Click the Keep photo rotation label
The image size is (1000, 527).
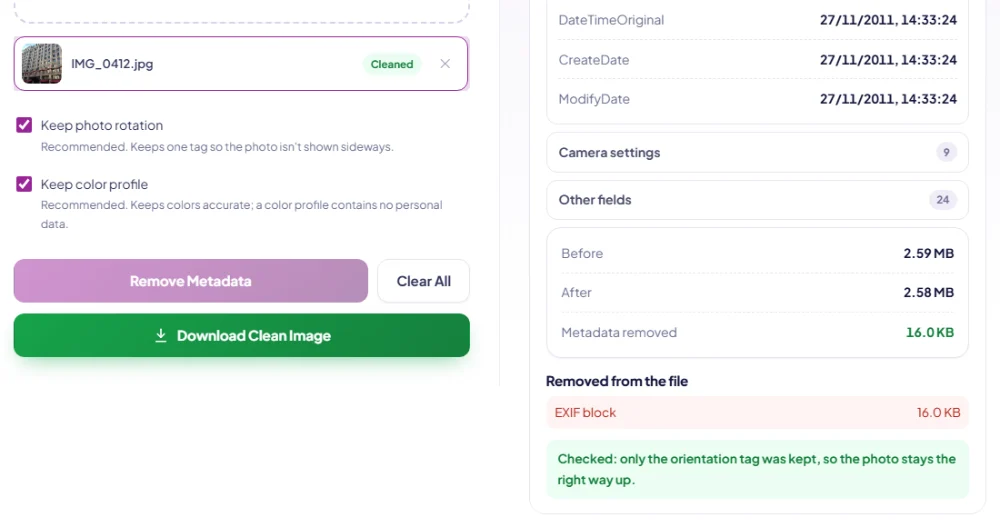click(x=102, y=125)
